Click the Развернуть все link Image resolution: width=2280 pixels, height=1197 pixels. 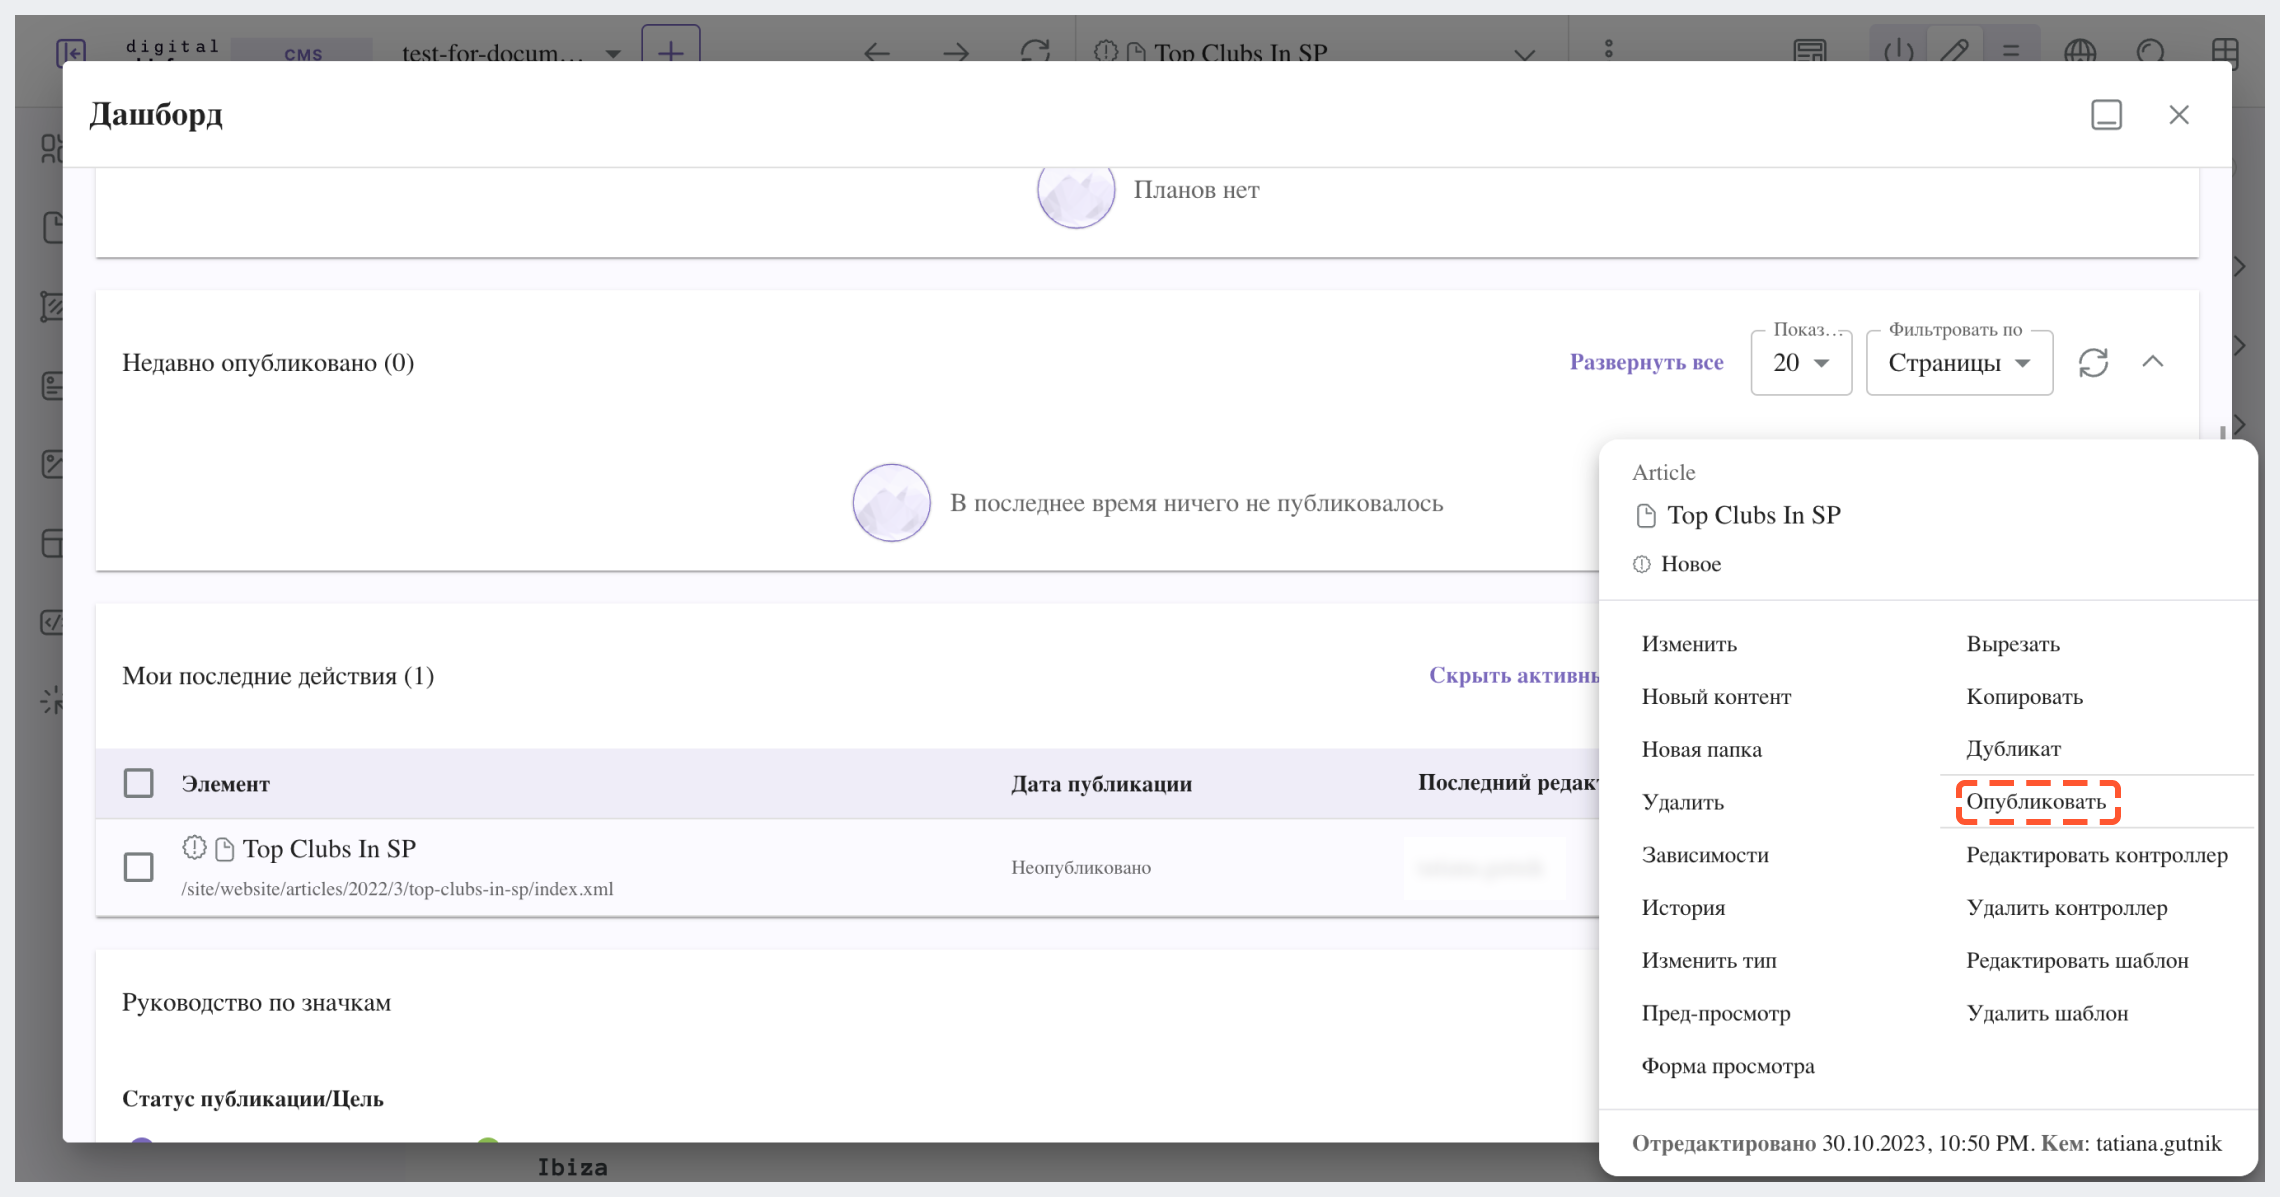[1646, 362]
